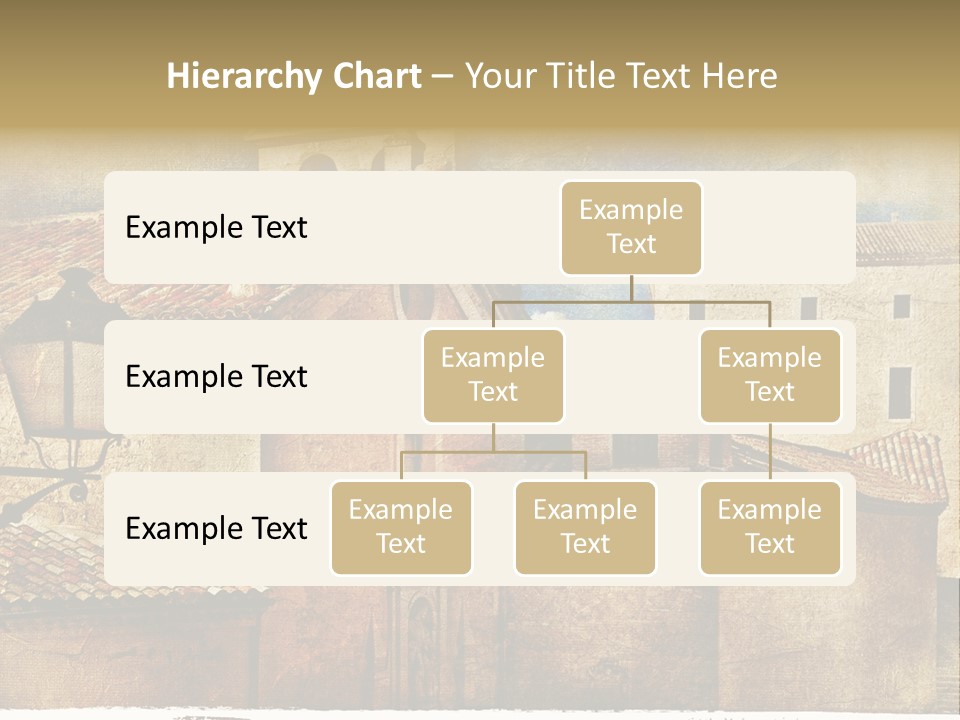Screen dimensions: 960x720
Task: Select the top-level hierarchy box
Action: pos(631,228)
